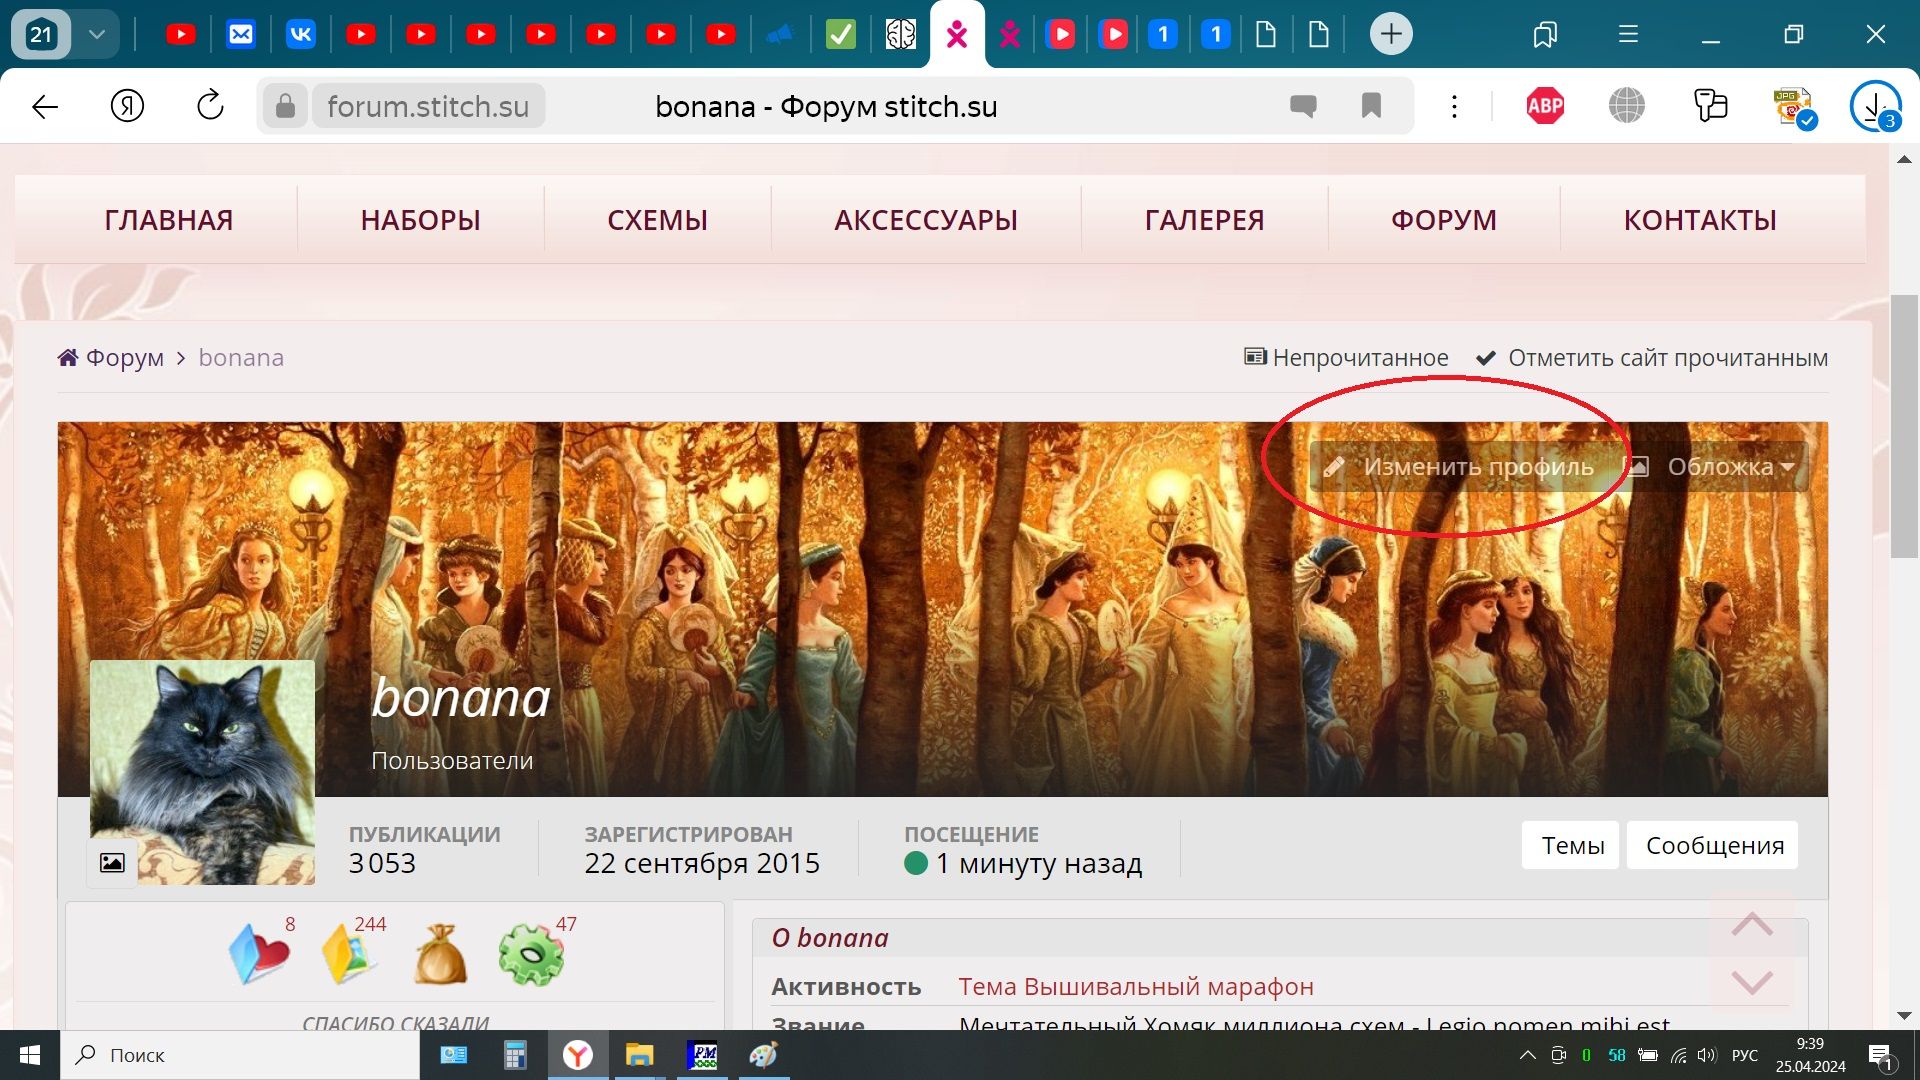The width and height of the screenshot is (1920, 1080).
Task: Switch to the brain icon tab
Action: click(900, 35)
